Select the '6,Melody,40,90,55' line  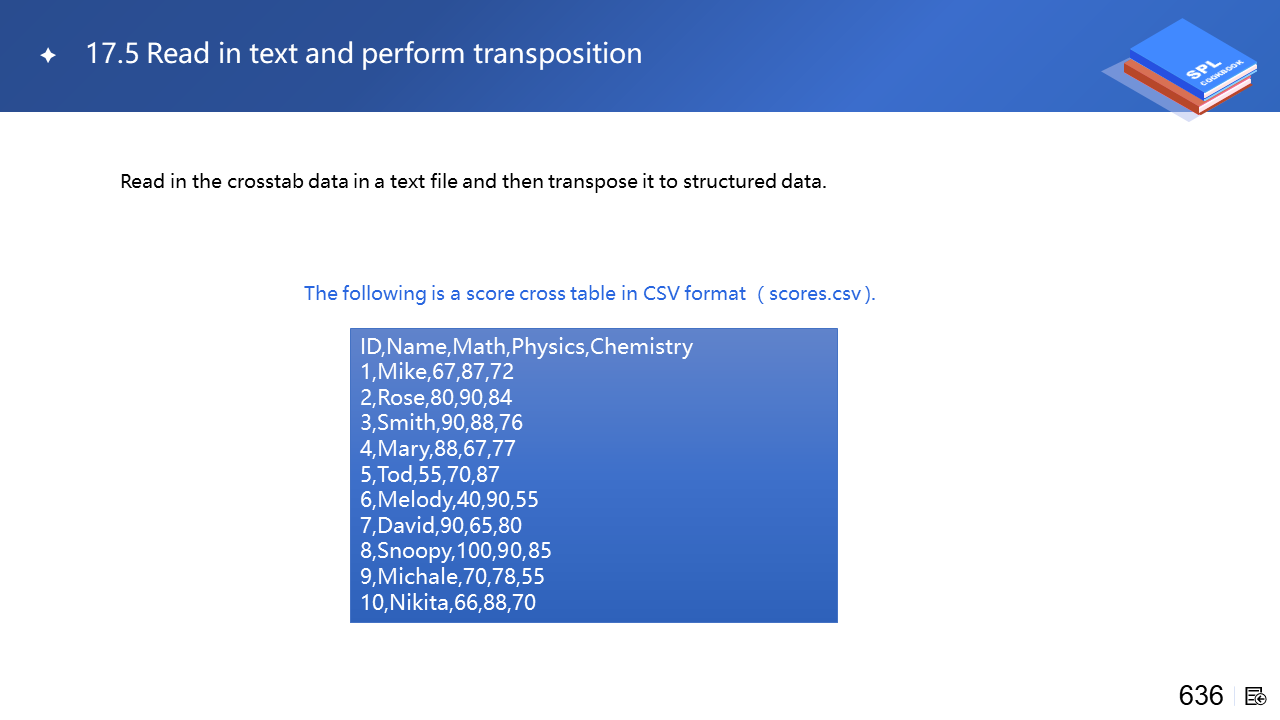[x=449, y=500]
